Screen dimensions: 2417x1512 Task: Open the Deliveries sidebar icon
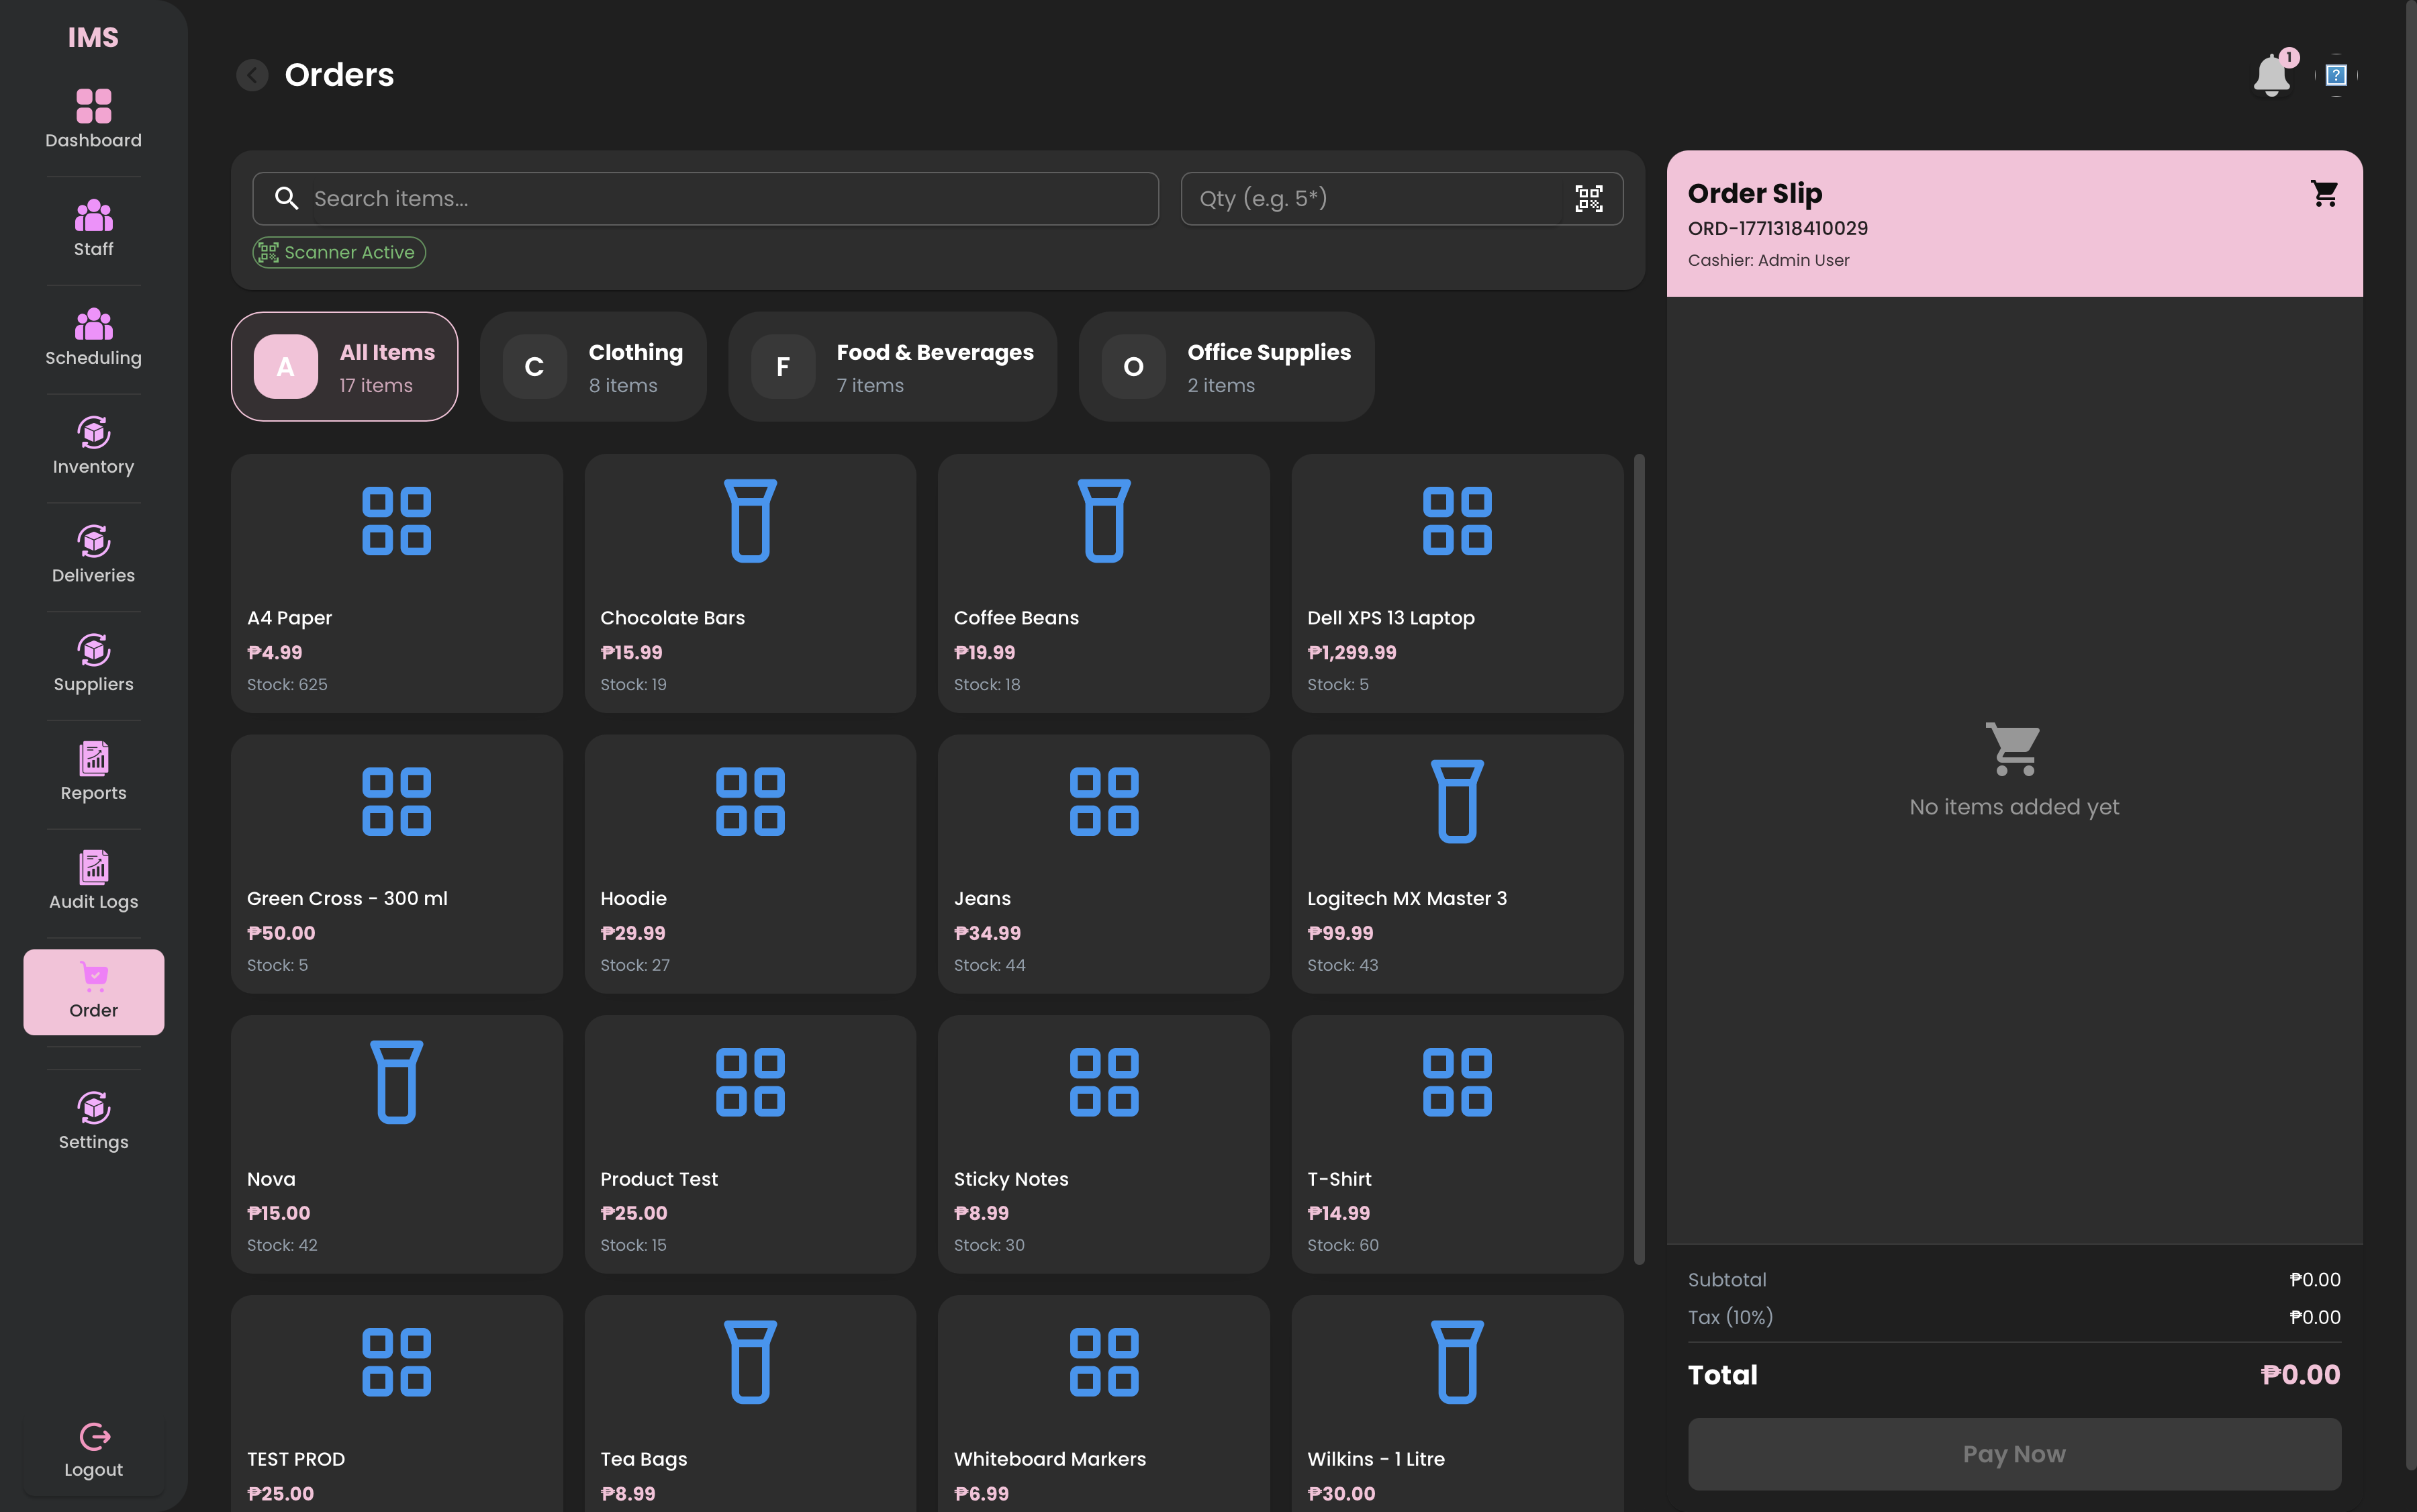(x=93, y=542)
